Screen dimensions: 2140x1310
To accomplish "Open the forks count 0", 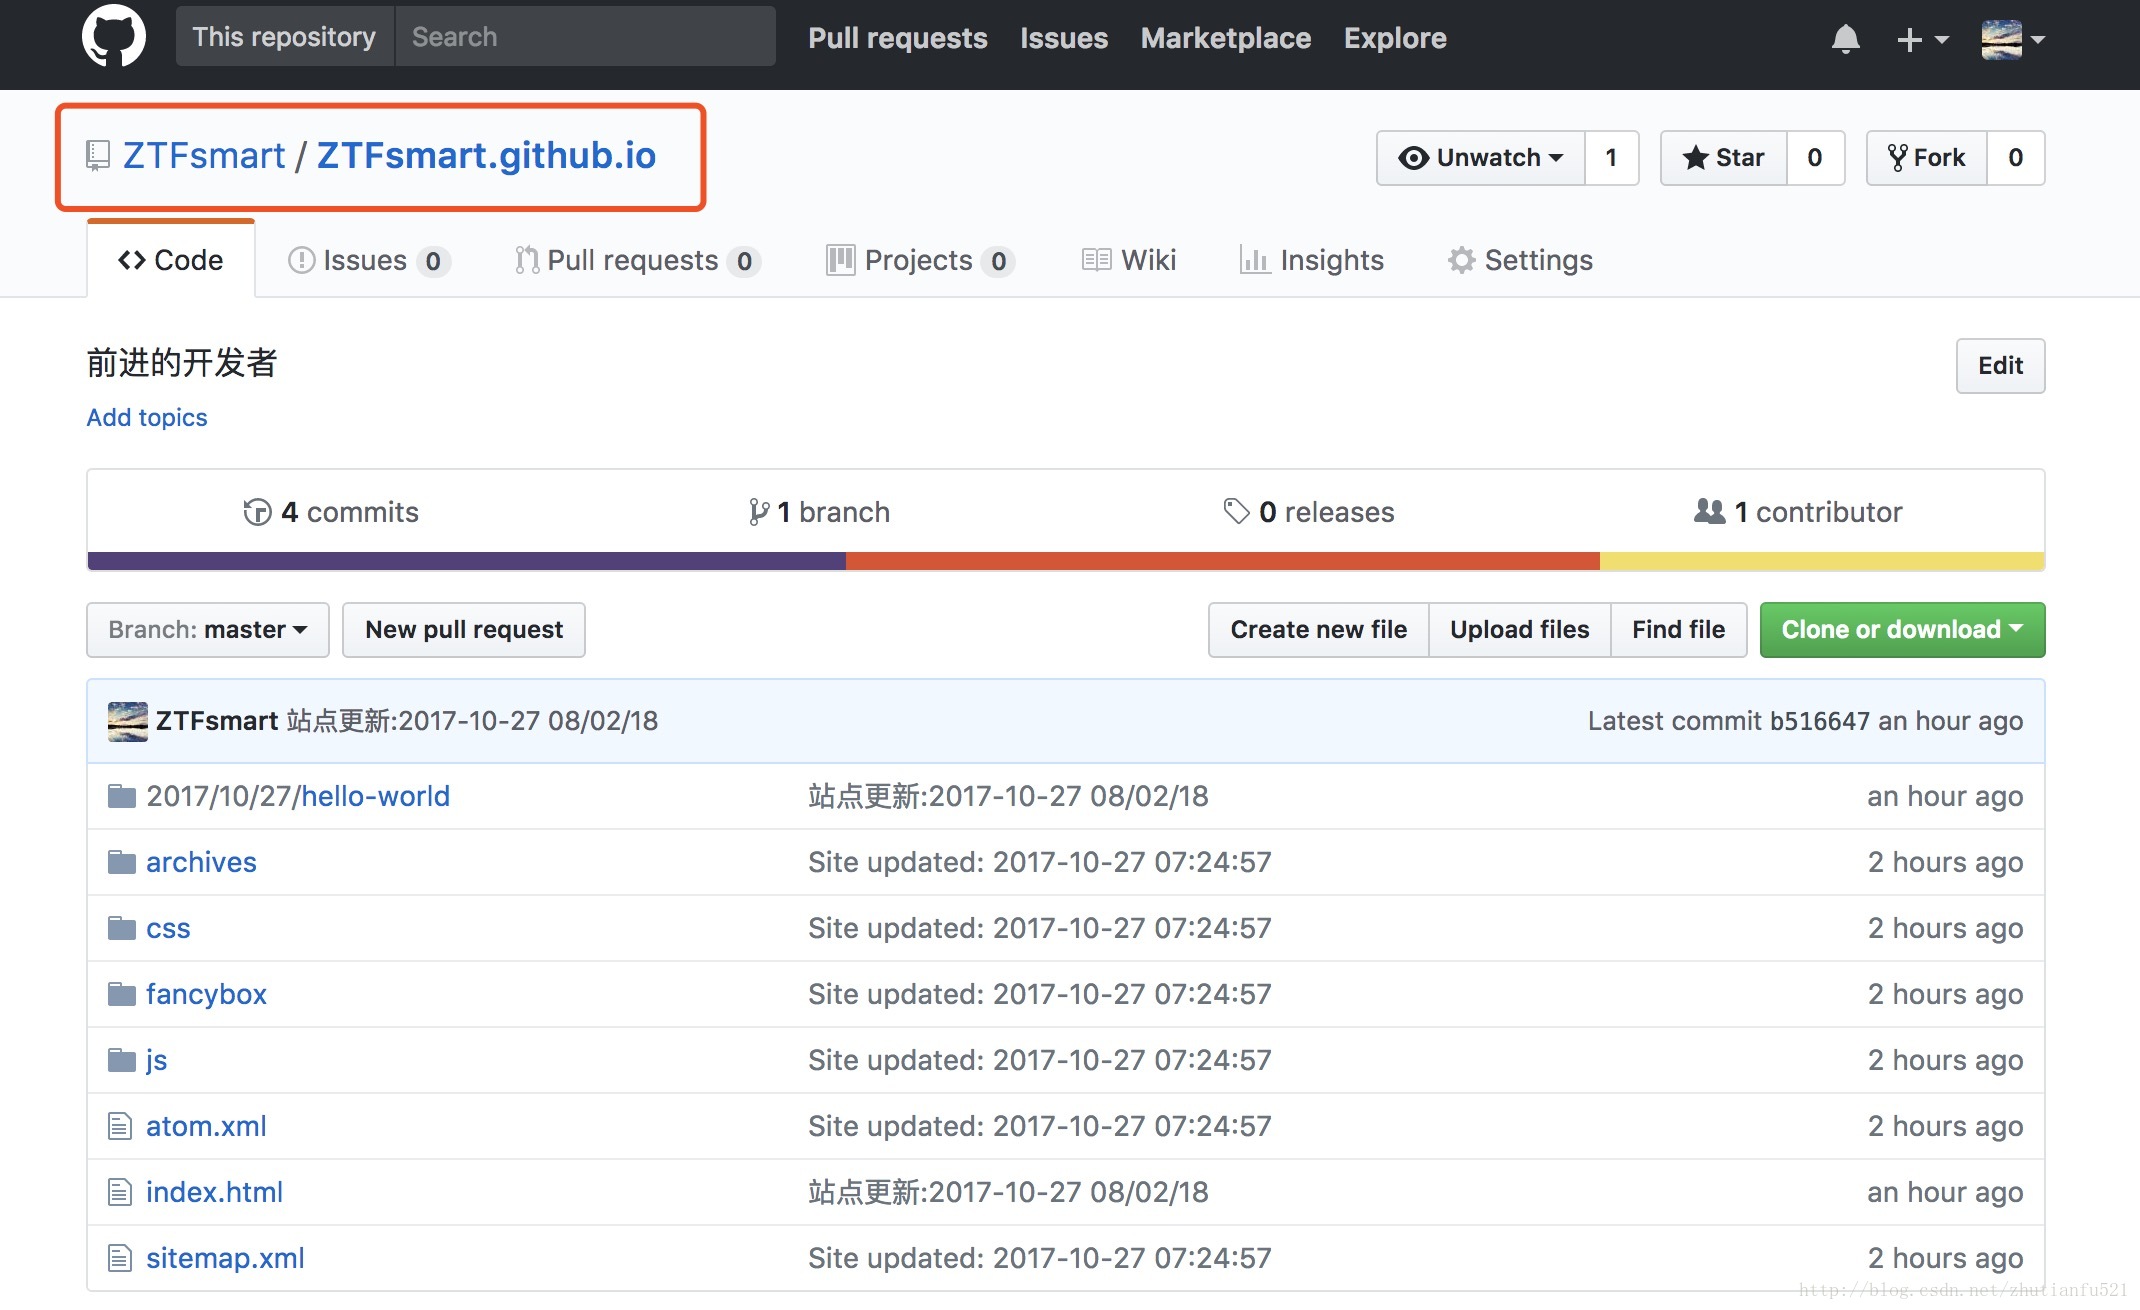I will pyautogui.click(x=2016, y=158).
